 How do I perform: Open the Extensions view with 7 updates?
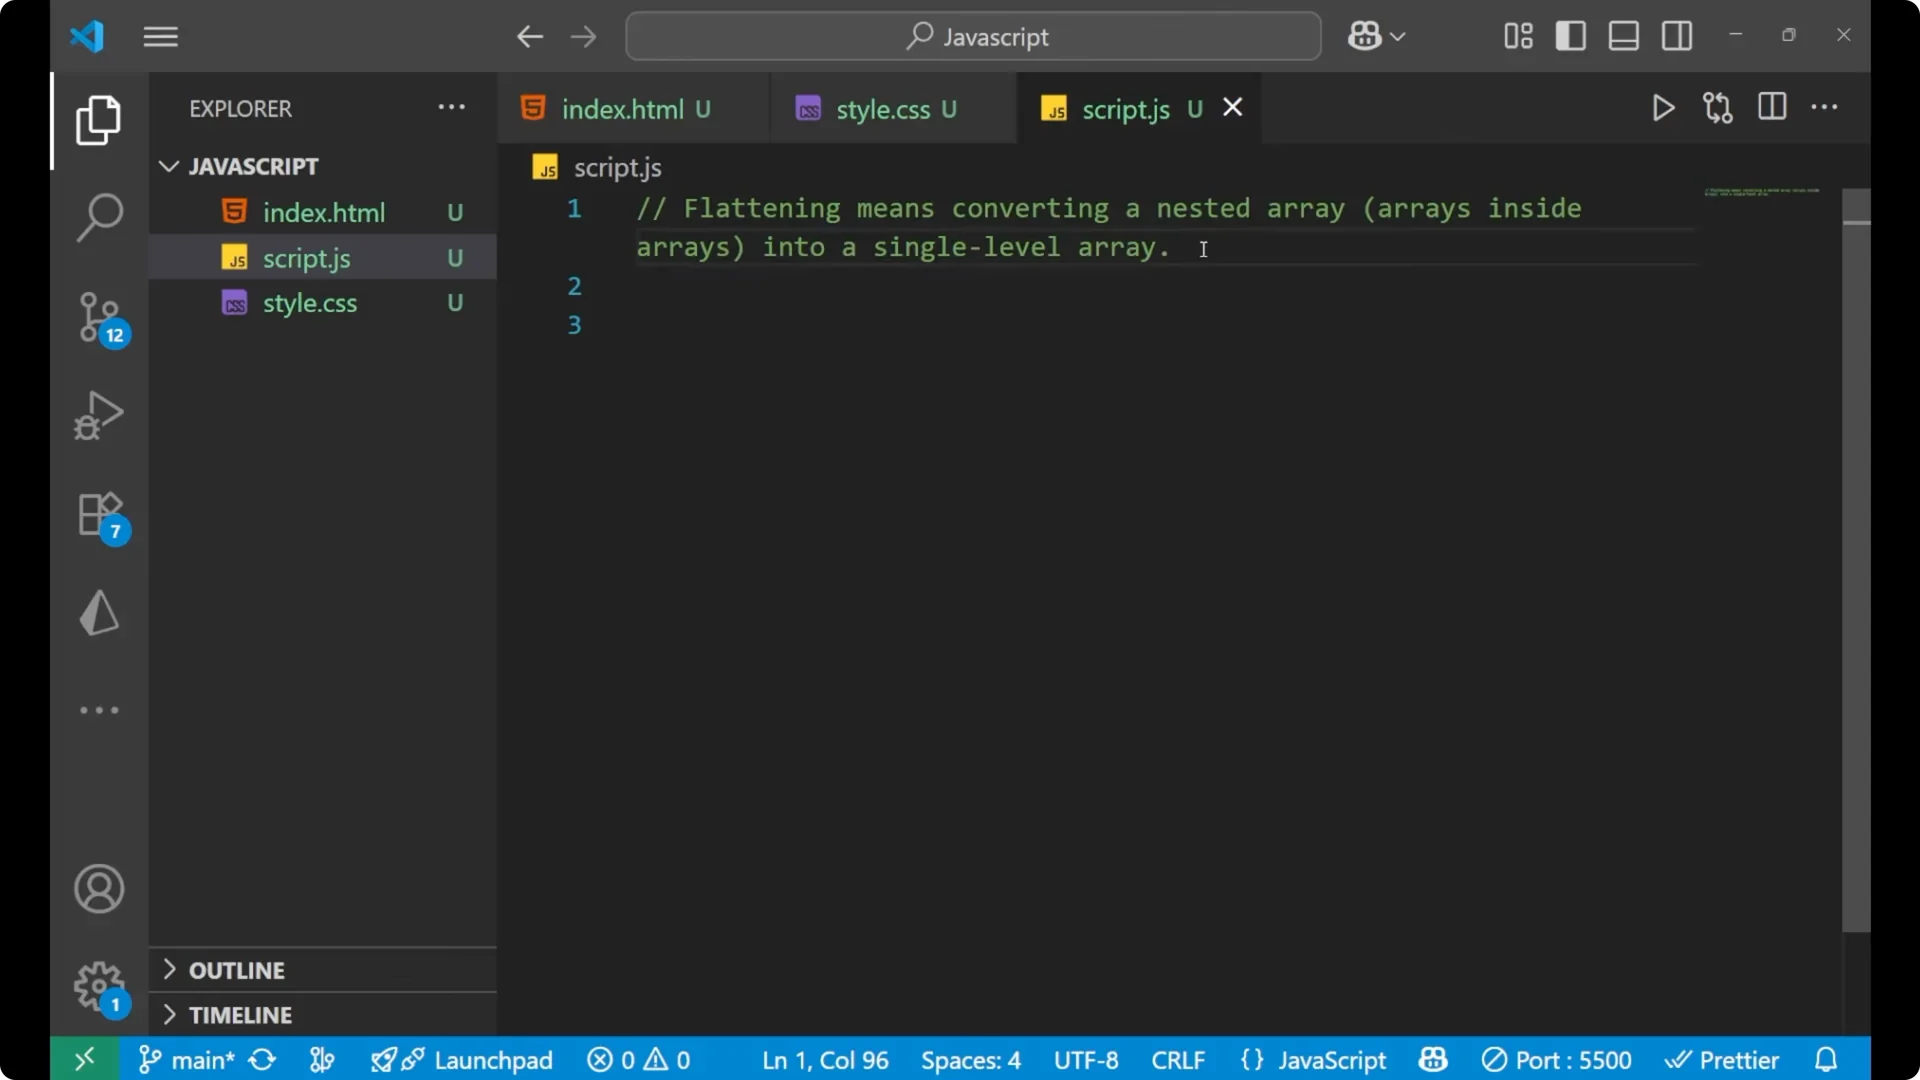[x=98, y=513]
